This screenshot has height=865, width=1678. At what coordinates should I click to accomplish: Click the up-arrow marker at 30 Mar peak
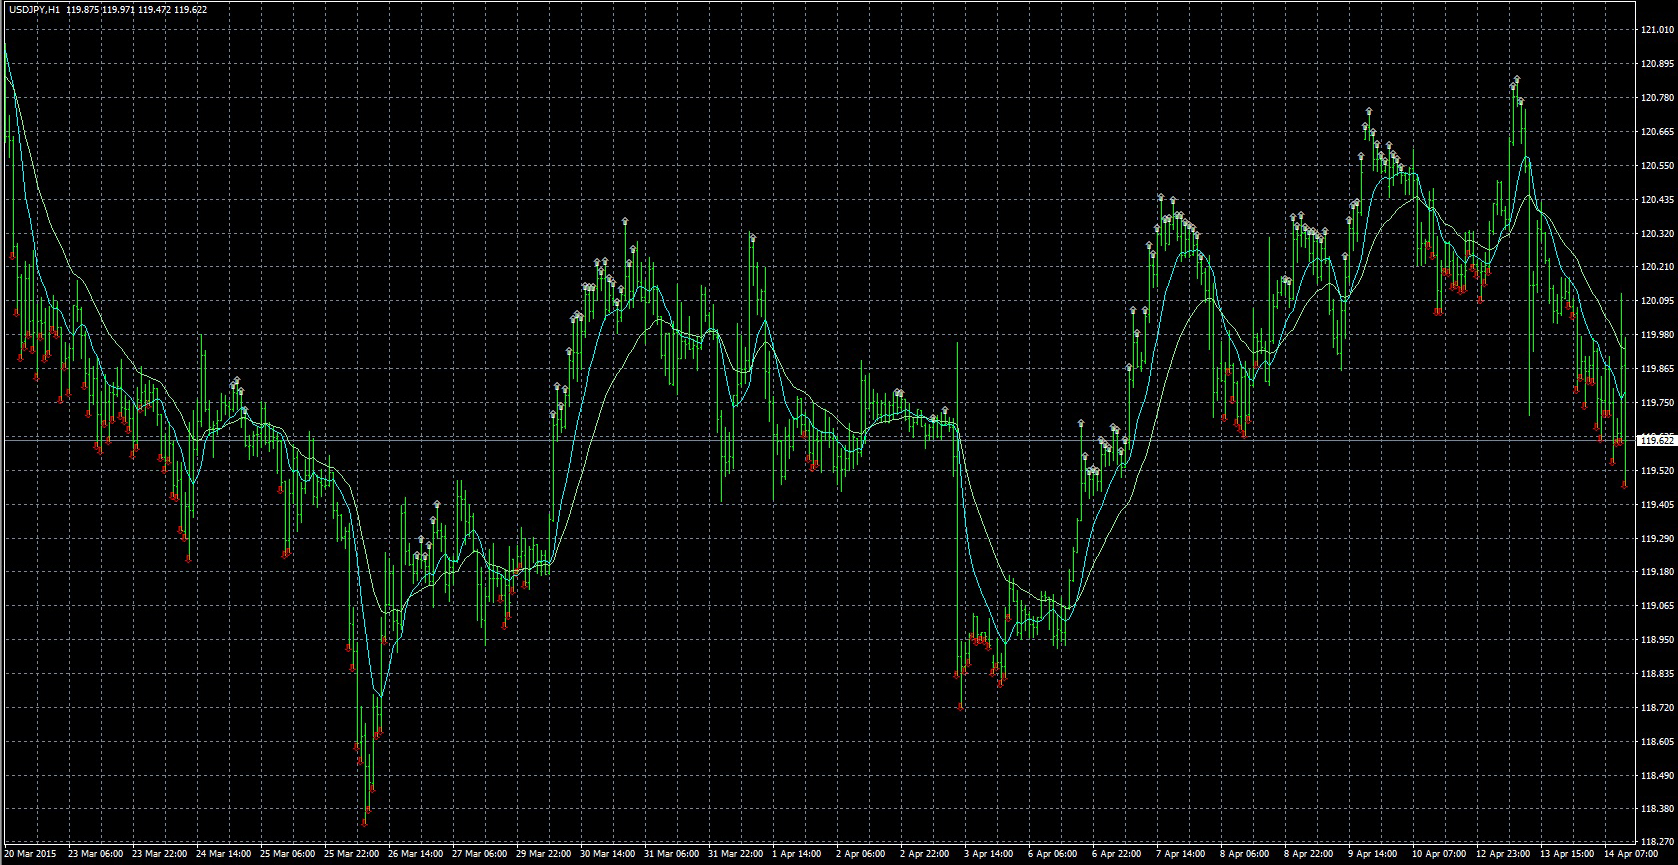click(x=625, y=220)
